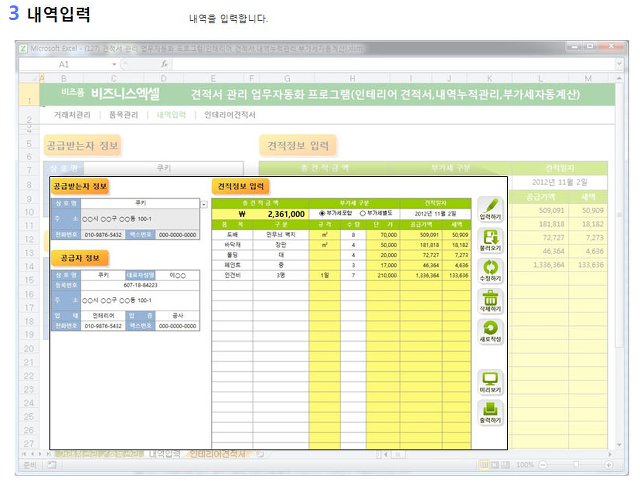Click the 삭제하기 trash can icon
The height and width of the screenshot is (485, 640).
pyautogui.click(x=490, y=301)
